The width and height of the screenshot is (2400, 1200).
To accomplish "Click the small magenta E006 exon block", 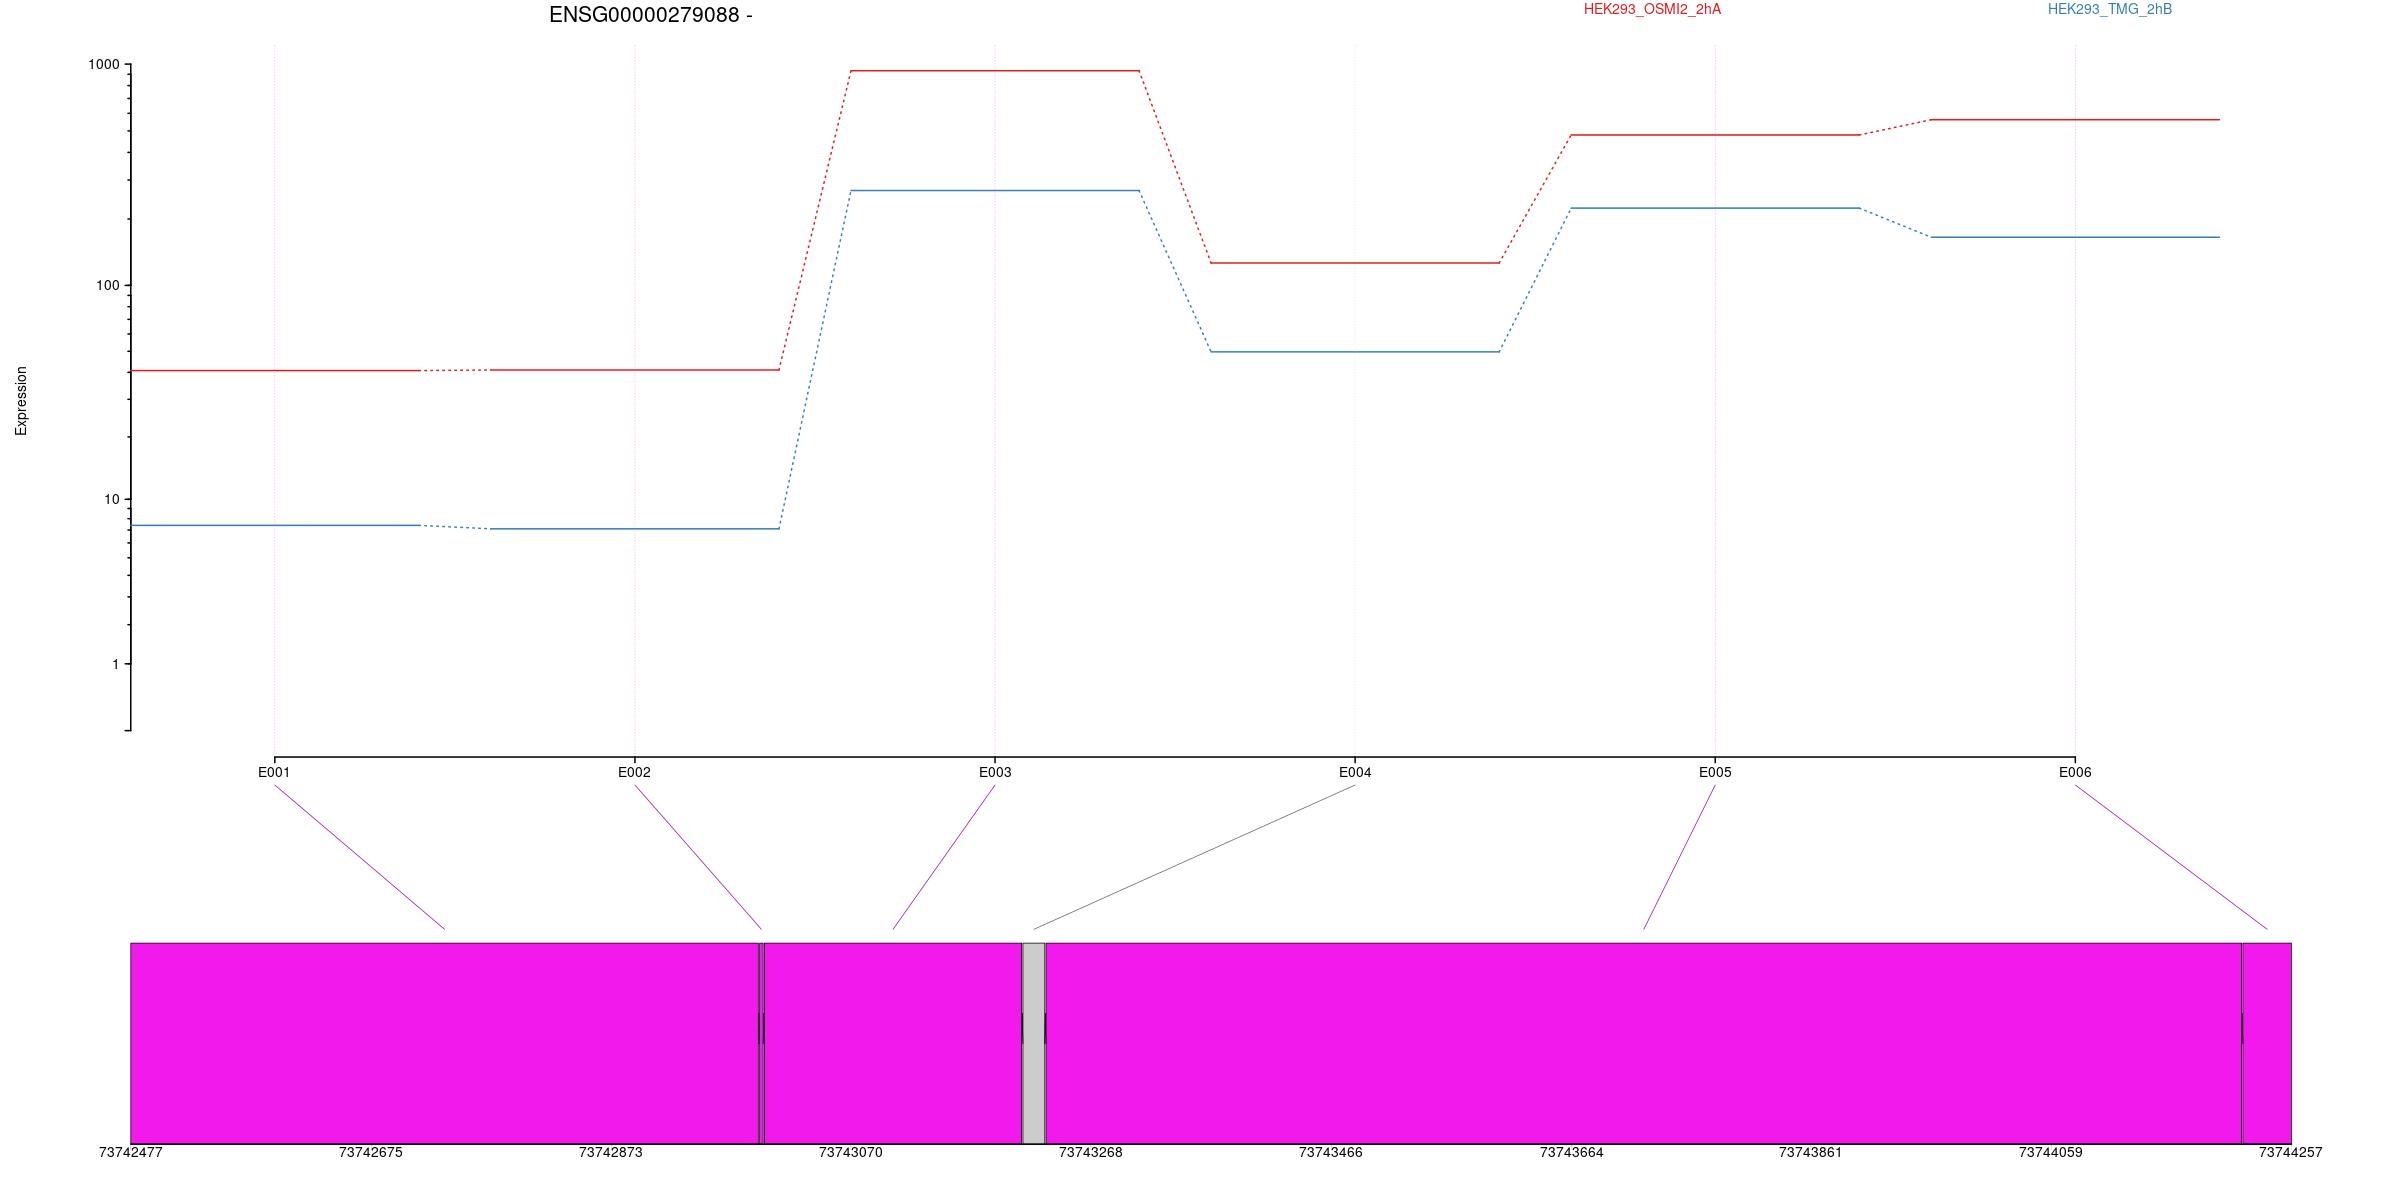I will coord(2267,1043).
